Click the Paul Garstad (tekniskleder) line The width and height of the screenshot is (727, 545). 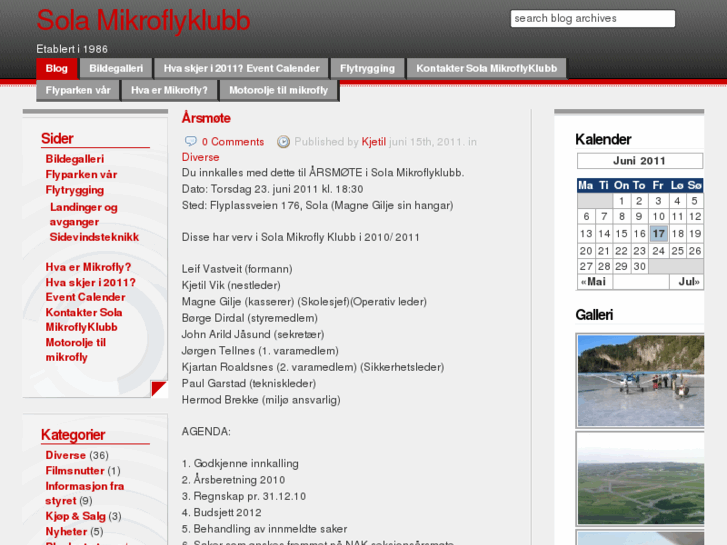[249, 384]
